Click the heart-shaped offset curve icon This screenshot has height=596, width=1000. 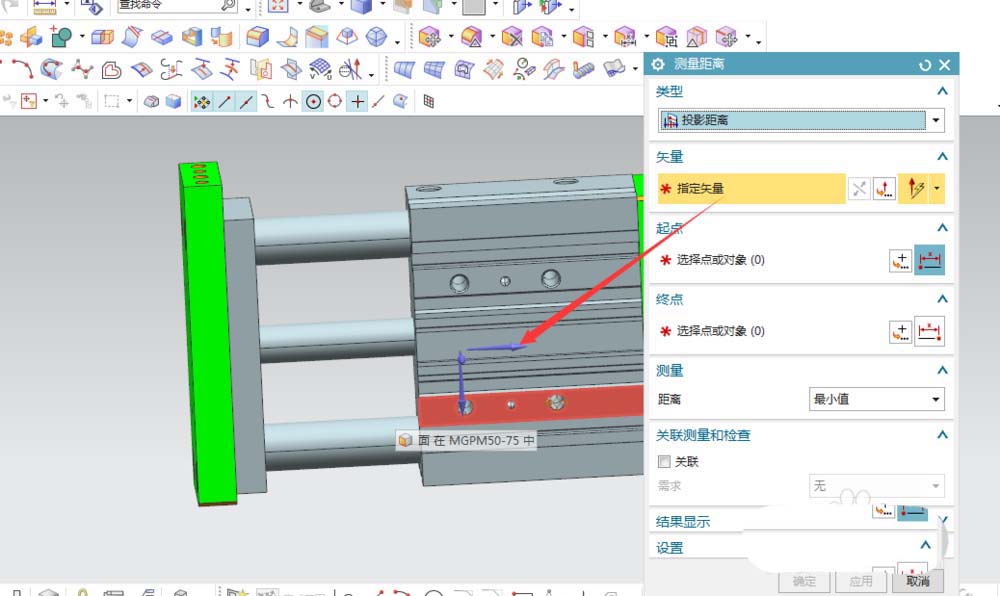[111, 69]
